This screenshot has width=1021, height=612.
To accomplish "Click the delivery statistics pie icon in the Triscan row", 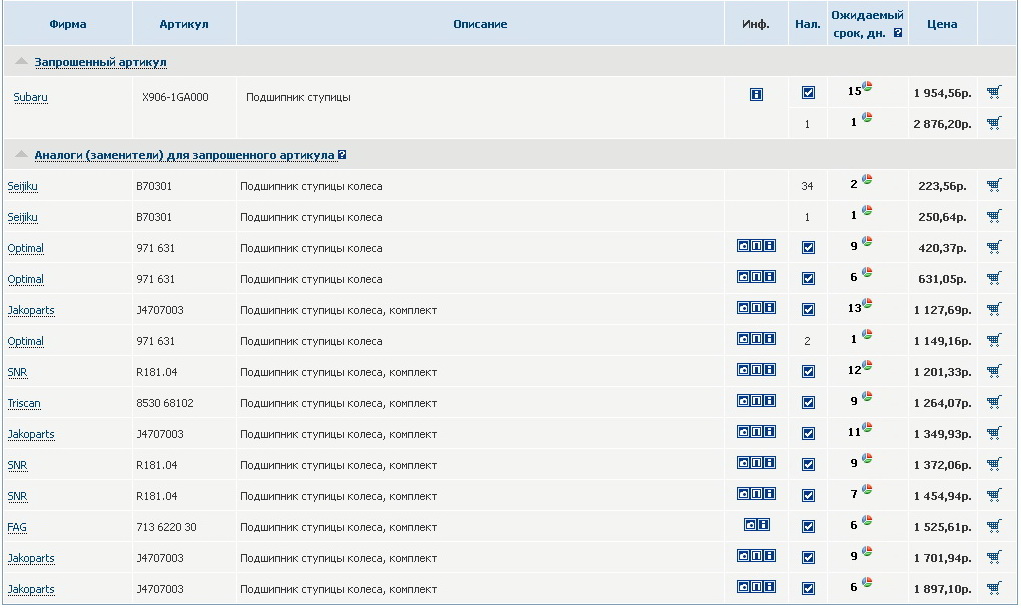I will [867, 397].
